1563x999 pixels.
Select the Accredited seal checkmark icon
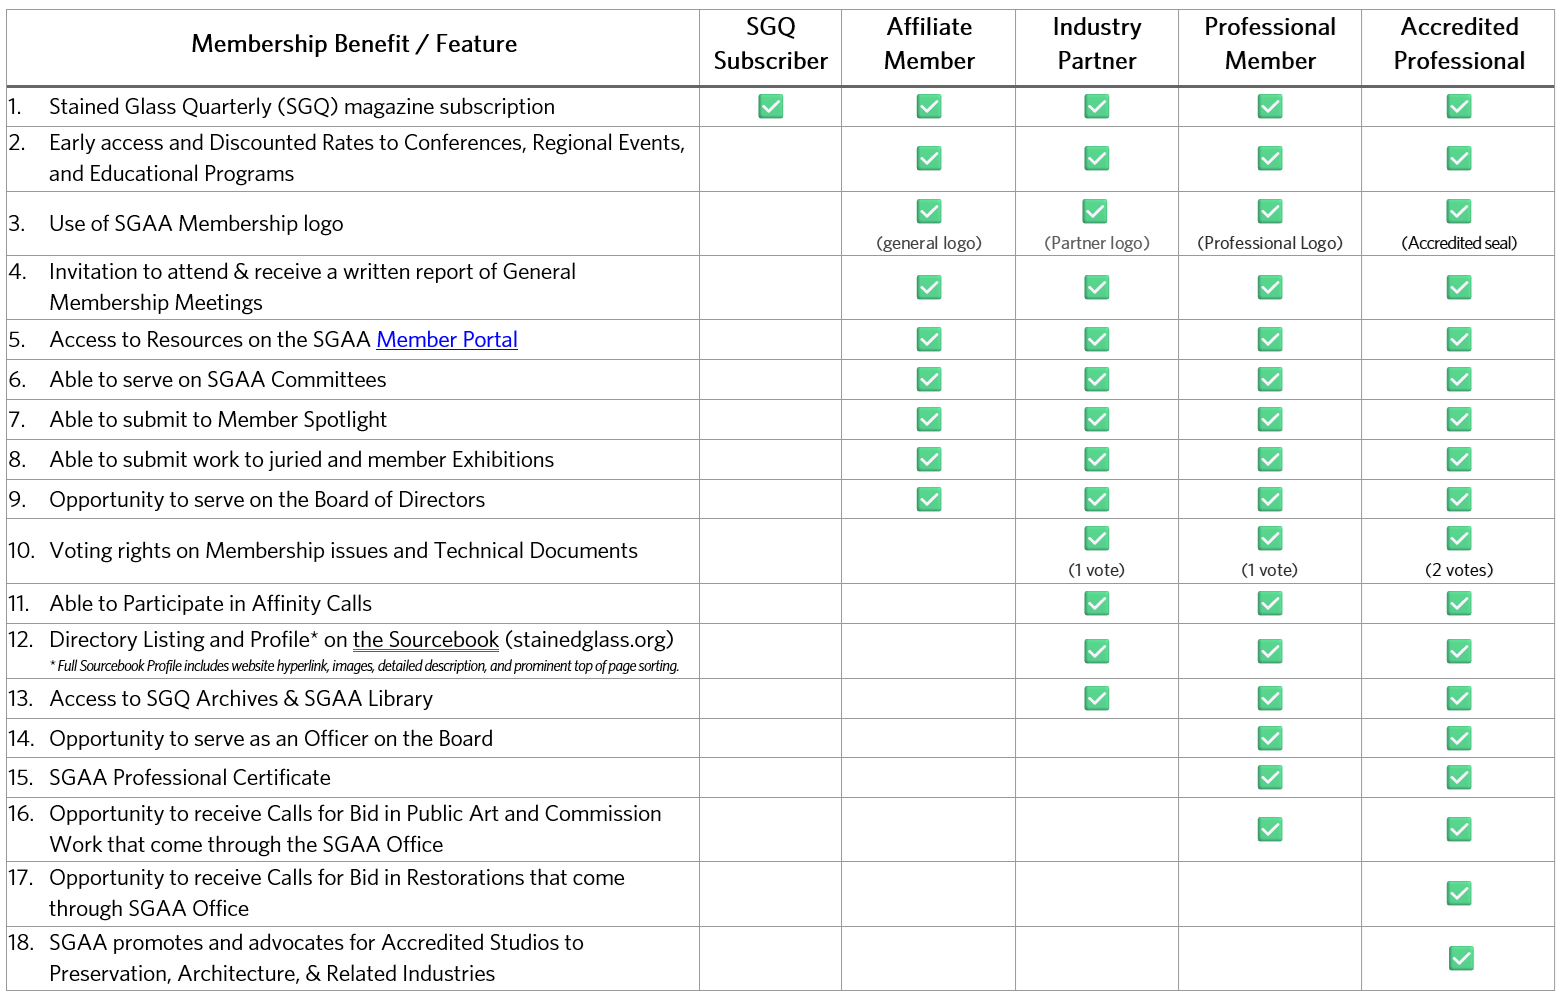[x=1458, y=211]
